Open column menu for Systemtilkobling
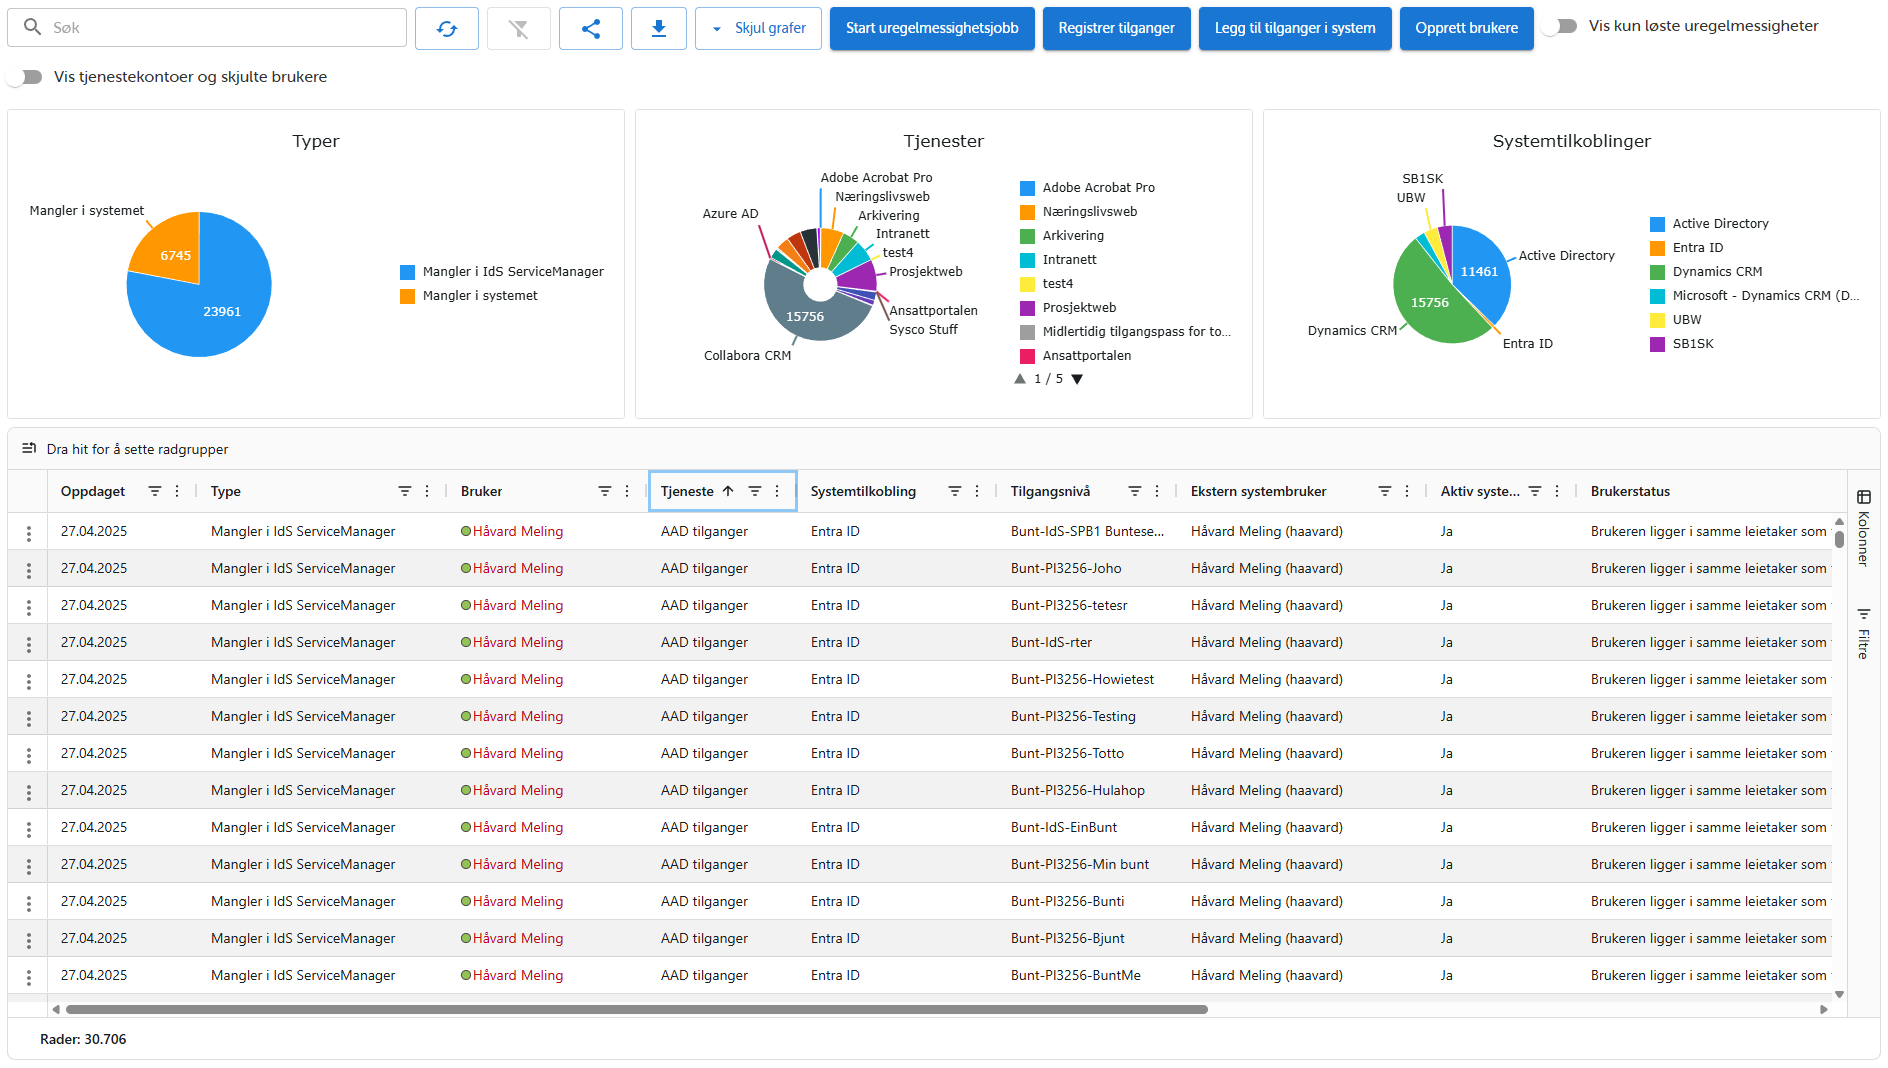This screenshot has height=1068, width=1888. coord(977,491)
